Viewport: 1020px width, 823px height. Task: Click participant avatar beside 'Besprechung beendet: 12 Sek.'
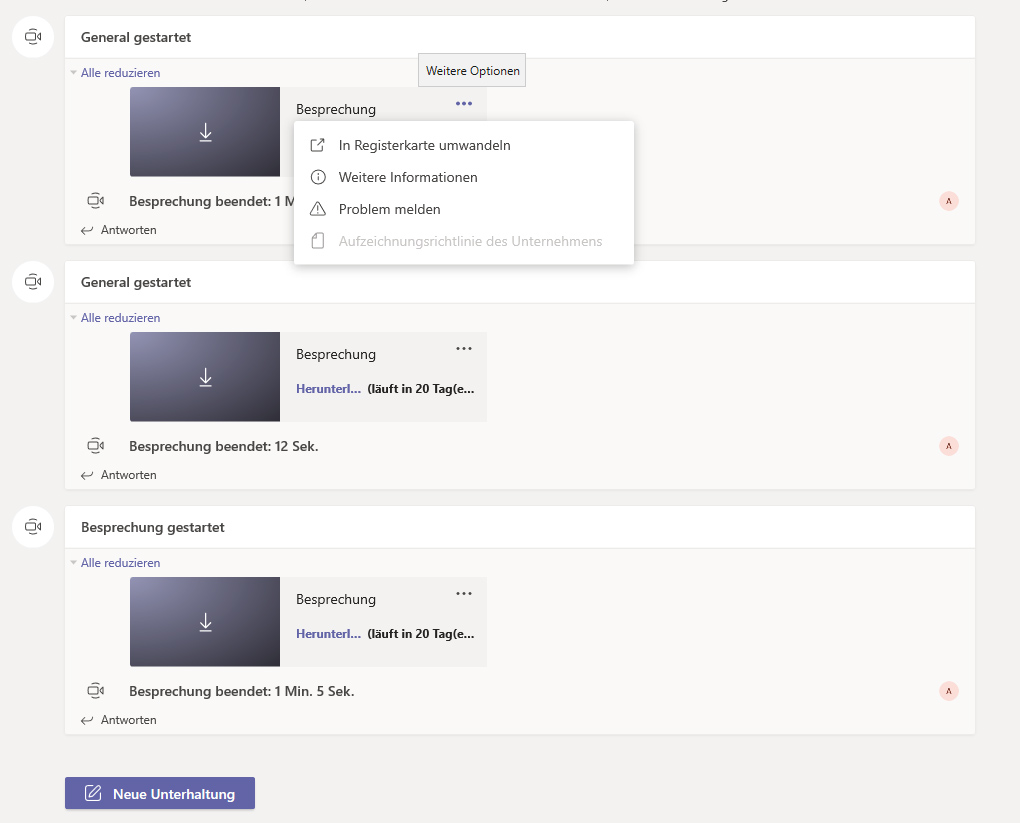coord(948,446)
